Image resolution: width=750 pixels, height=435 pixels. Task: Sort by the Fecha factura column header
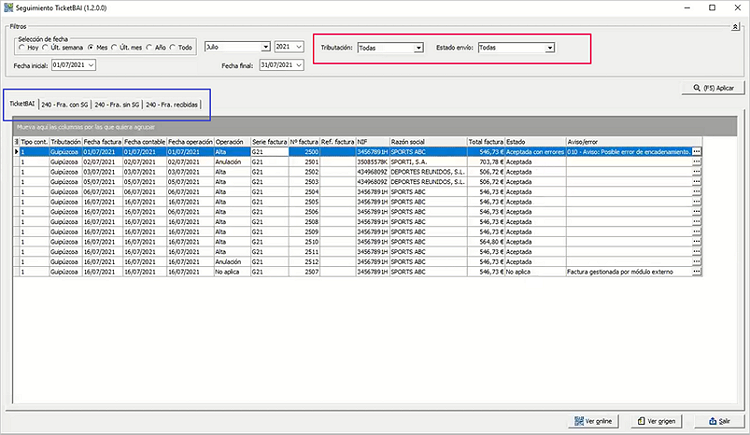tap(102, 142)
